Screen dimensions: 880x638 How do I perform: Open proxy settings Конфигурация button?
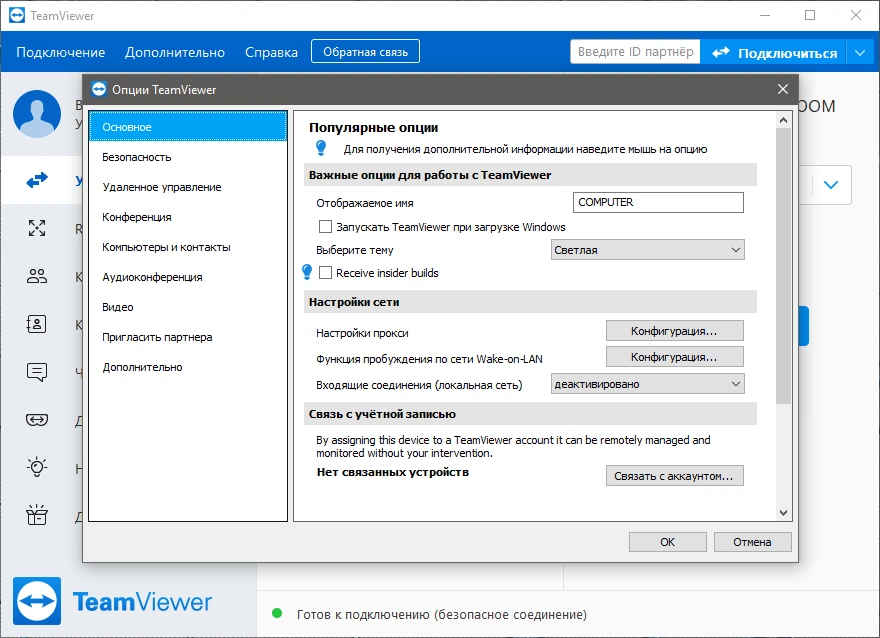click(675, 331)
